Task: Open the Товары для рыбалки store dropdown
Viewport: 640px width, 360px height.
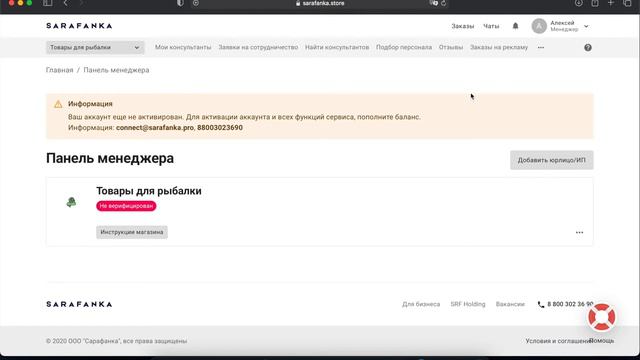Action: (95, 47)
